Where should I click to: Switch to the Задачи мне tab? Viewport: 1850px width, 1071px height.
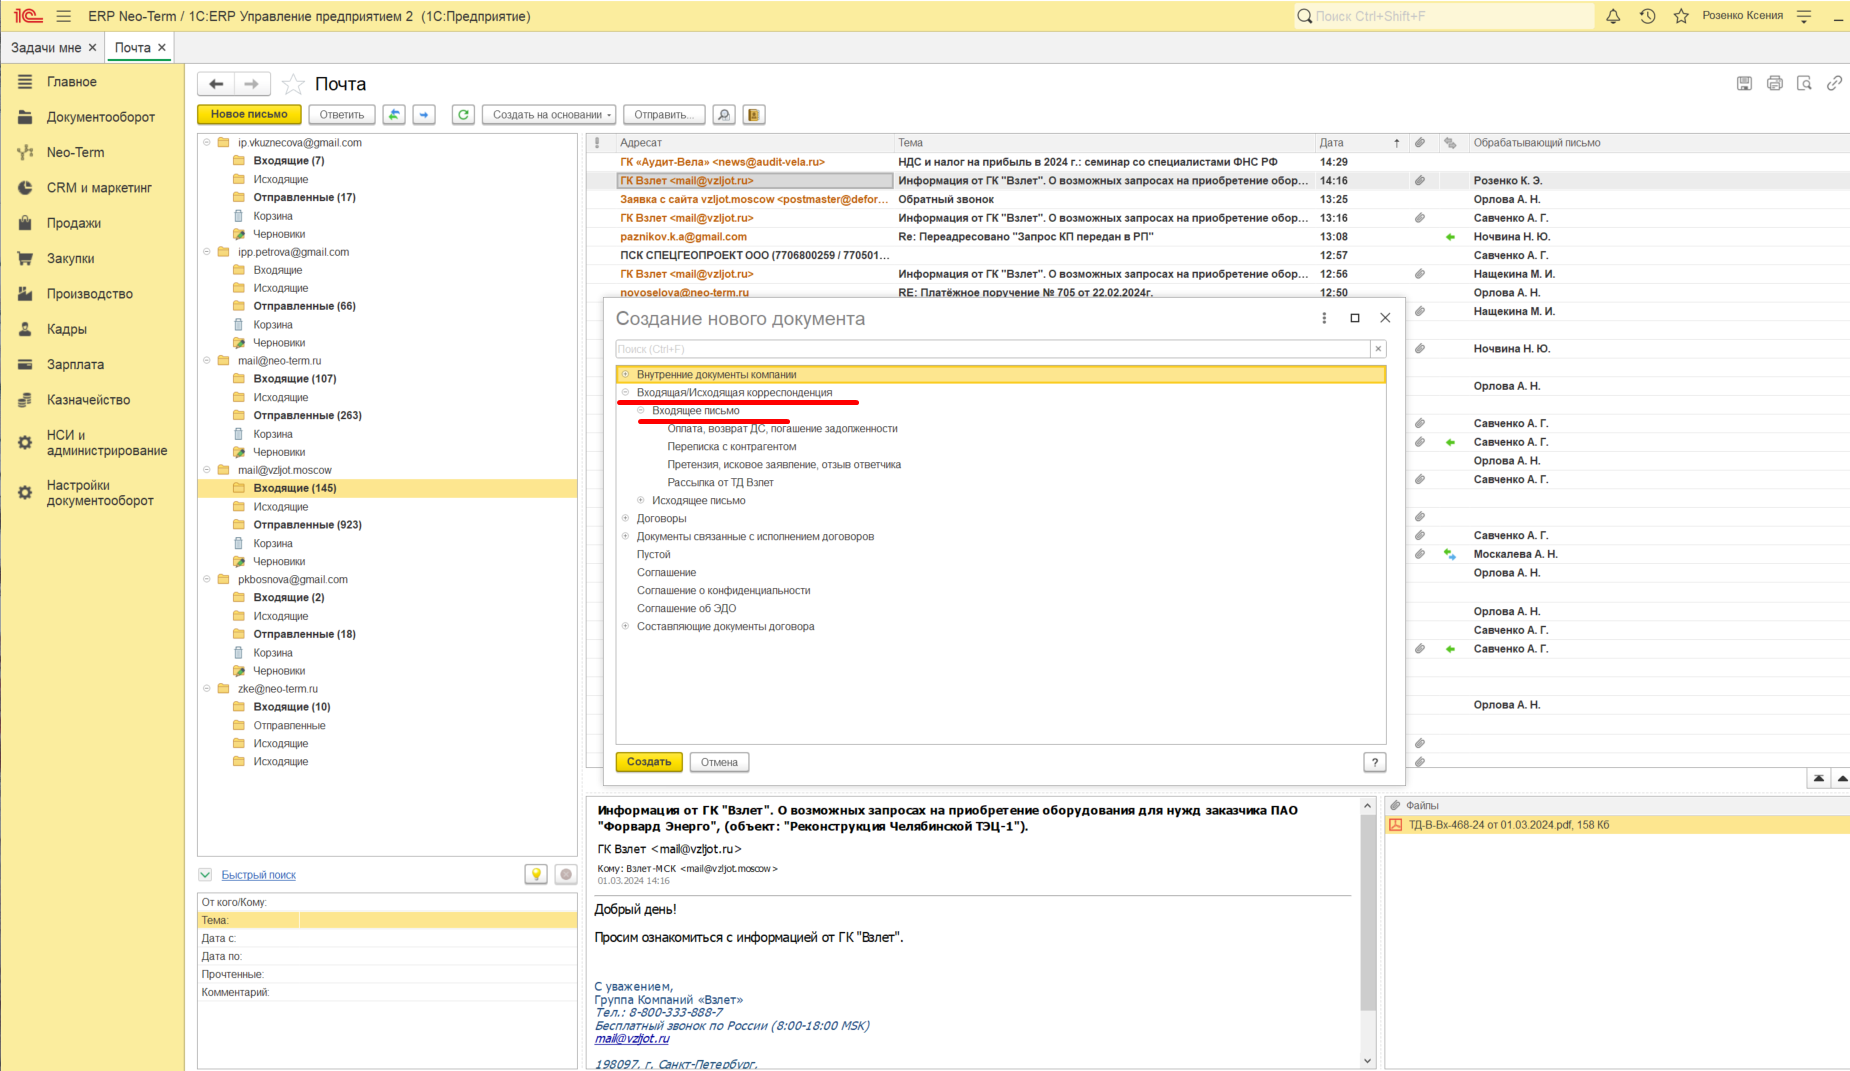[x=46, y=48]
